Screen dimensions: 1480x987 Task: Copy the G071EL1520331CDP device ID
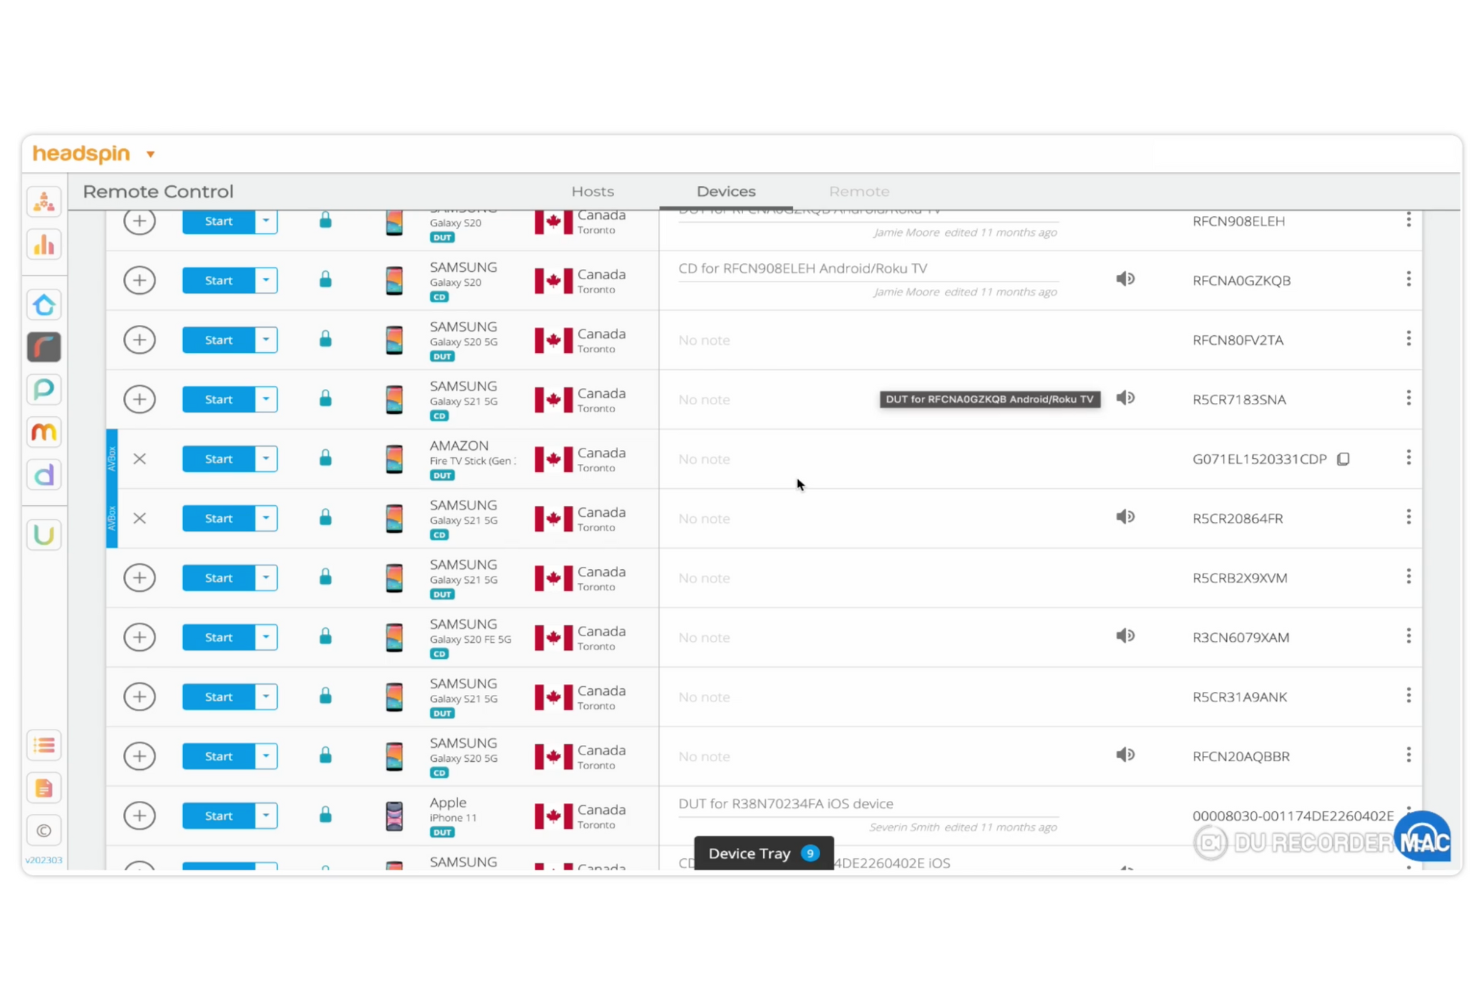click(1343, 458)
